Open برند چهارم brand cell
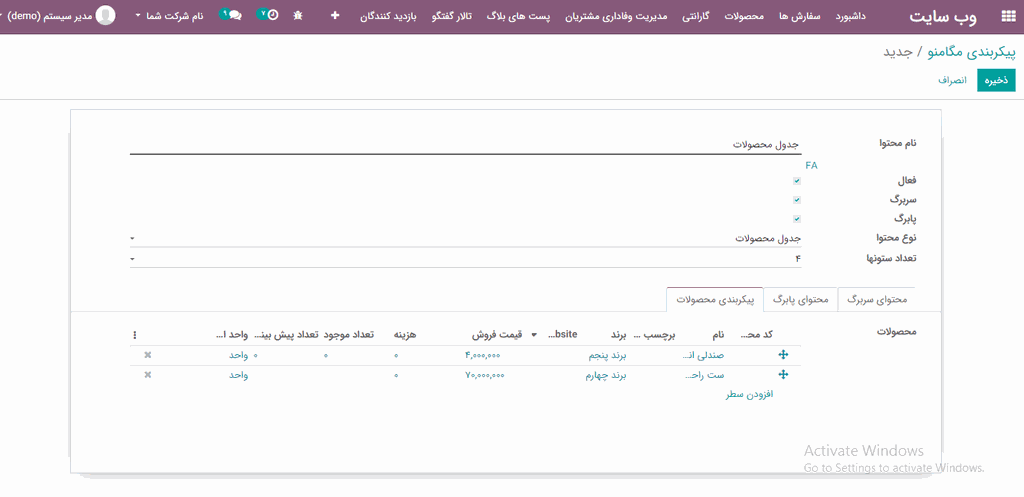The width and height of the screenshot is (1024, 497). coord(605,375)
